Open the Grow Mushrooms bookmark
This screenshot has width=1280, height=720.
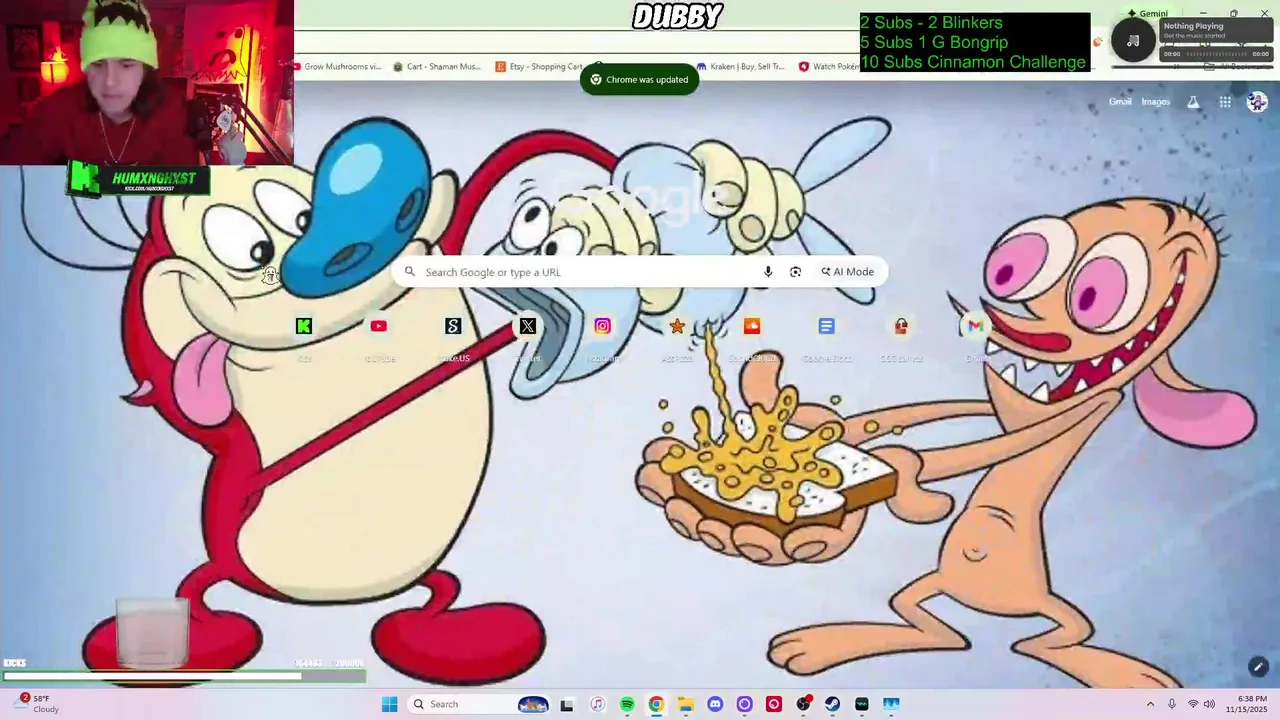point(336,67)
